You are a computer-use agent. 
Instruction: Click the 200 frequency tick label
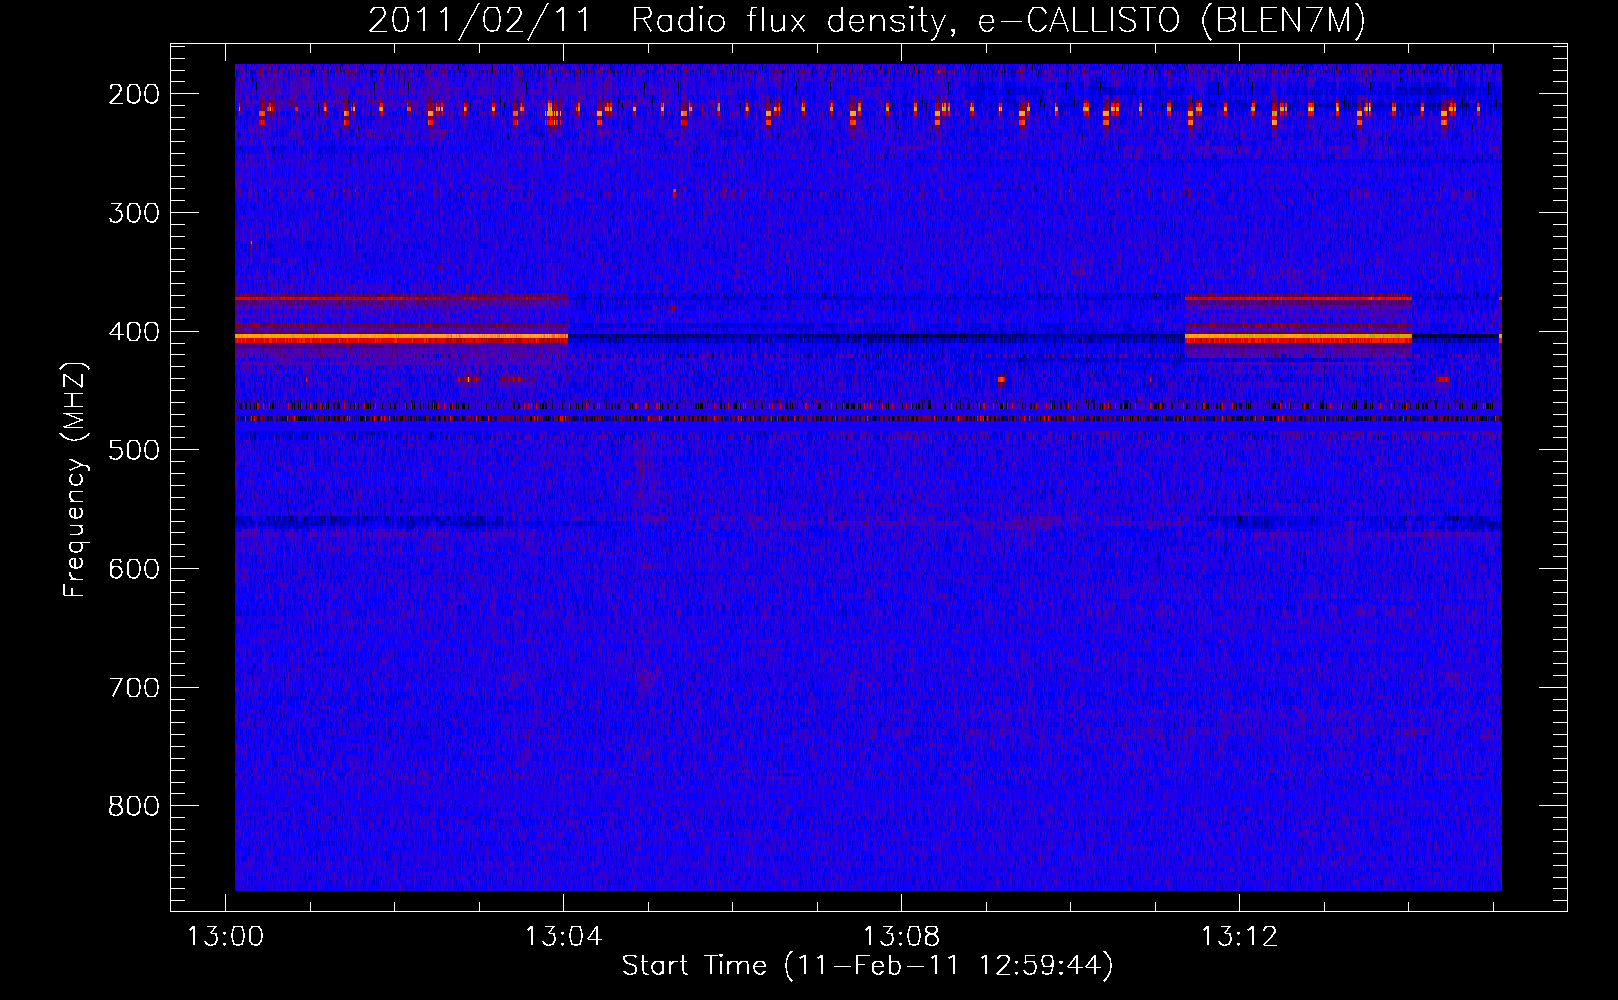pyautogui.click(x=133, y=94)
